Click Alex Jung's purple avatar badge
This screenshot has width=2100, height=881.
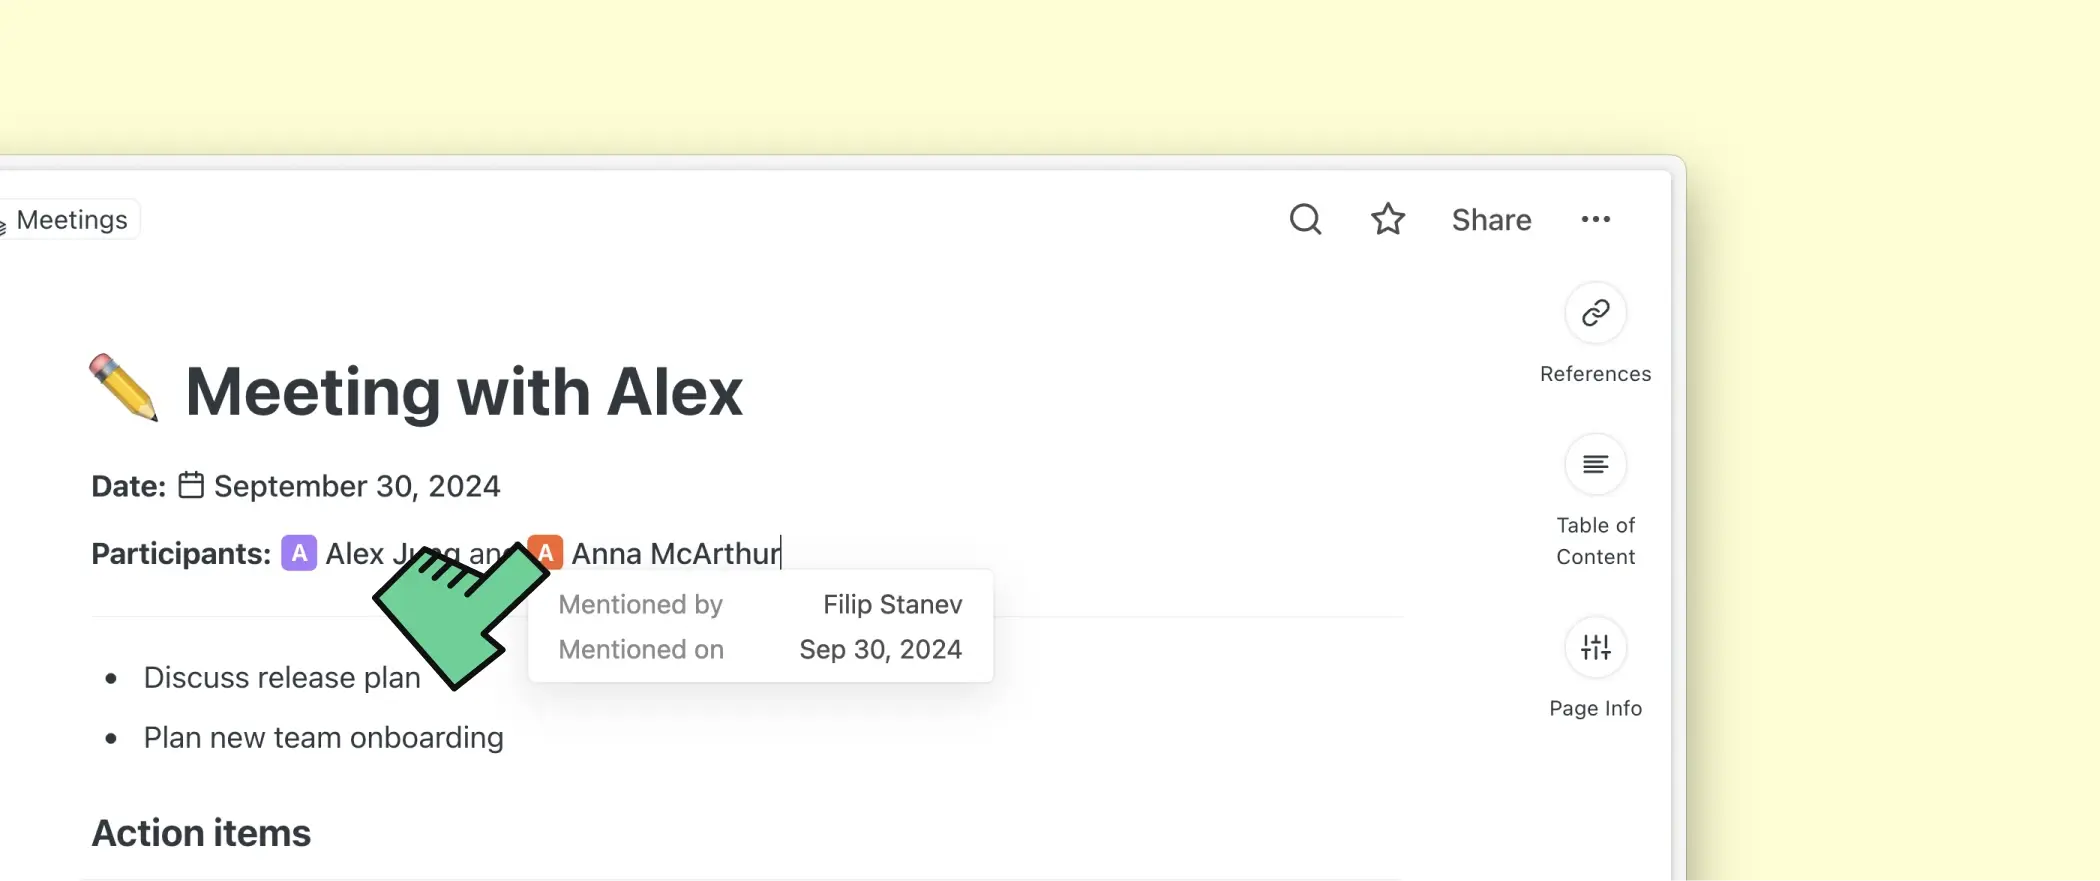298,552
